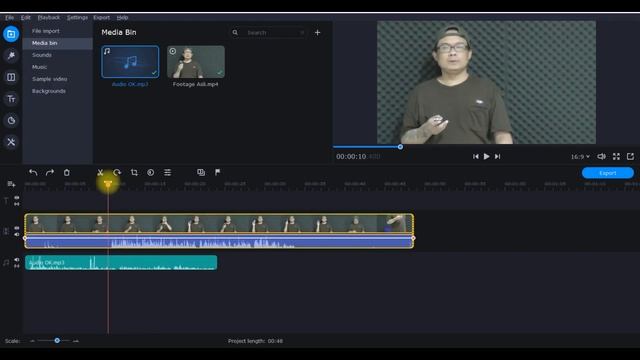Adjust the timeline Scale slider handle

pyautogui.click(x=57, y=340)
